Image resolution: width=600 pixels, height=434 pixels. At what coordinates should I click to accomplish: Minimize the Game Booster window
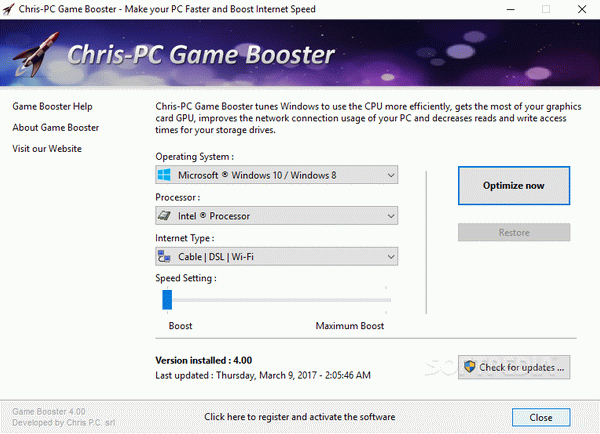pyautogui.click(x=510, y=9)
